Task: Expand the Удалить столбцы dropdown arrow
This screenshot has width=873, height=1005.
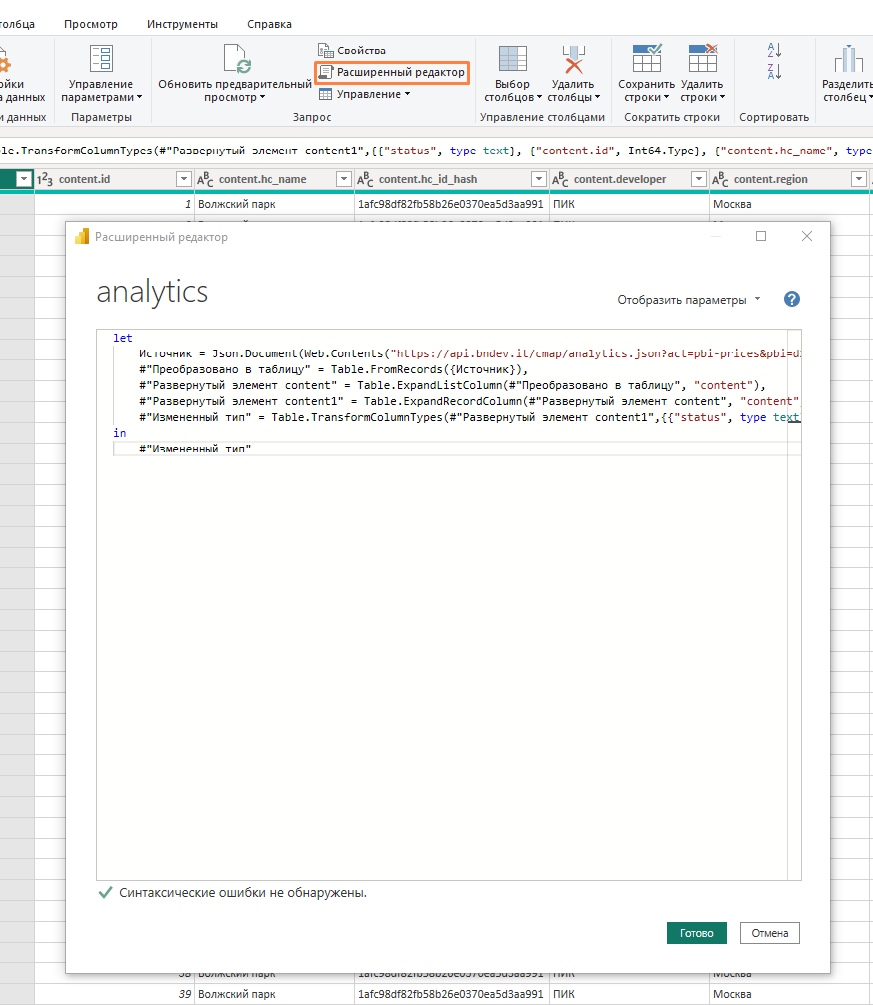Action: pyautogui.click(x=597, y=97)
